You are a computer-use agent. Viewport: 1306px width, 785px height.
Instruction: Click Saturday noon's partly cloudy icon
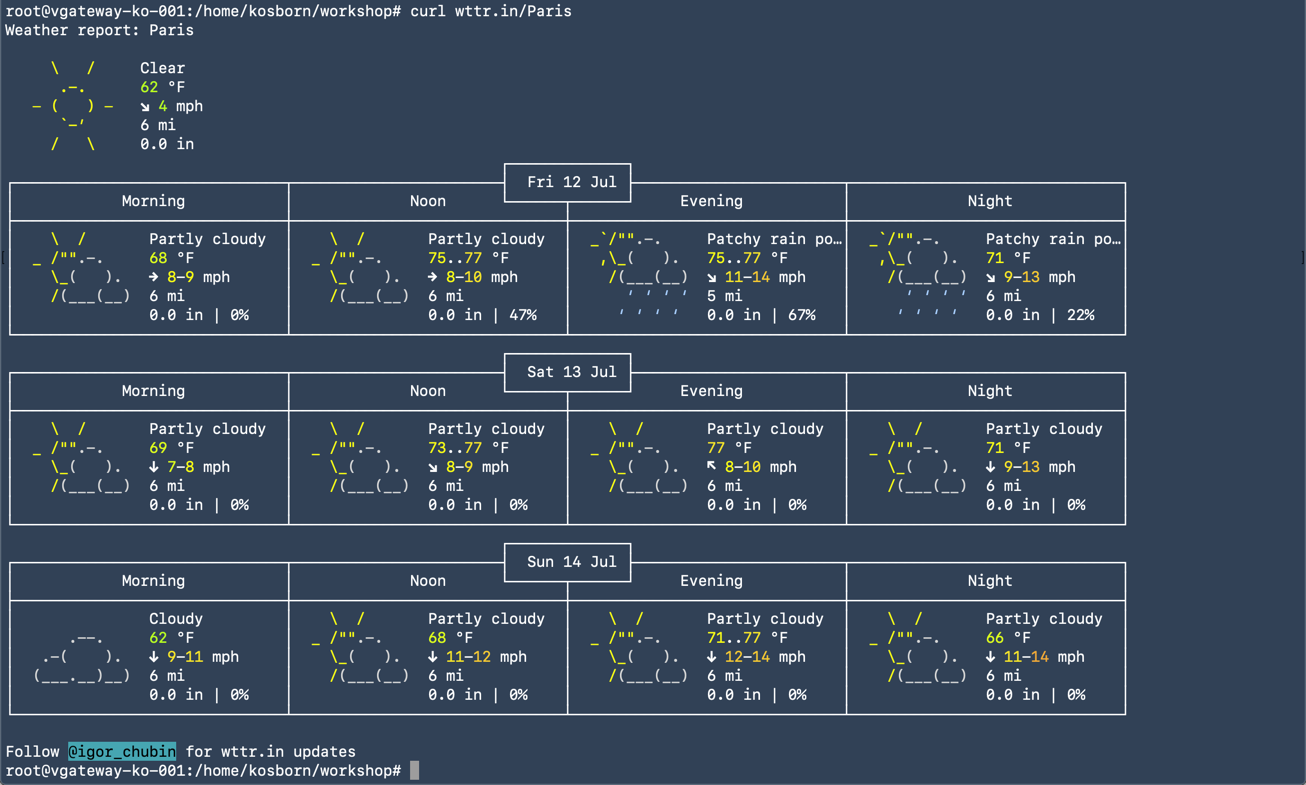(x=361, y=458)
